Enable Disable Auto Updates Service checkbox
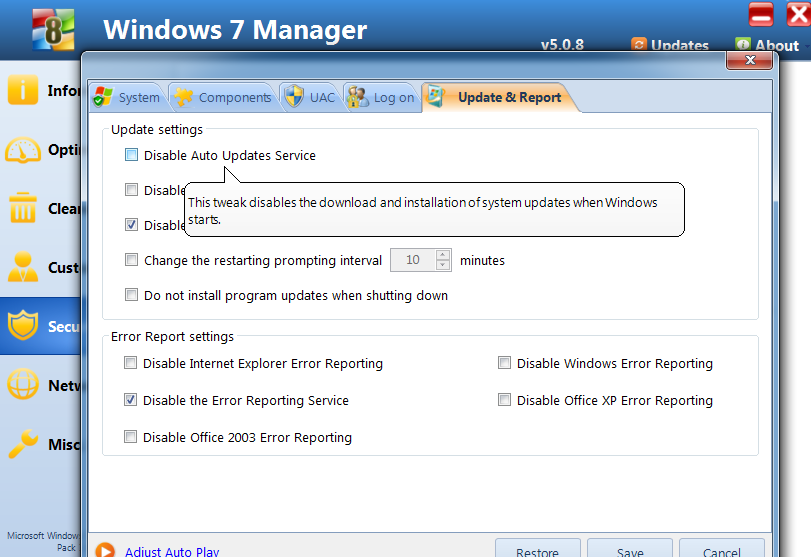 tap(132, 155)
